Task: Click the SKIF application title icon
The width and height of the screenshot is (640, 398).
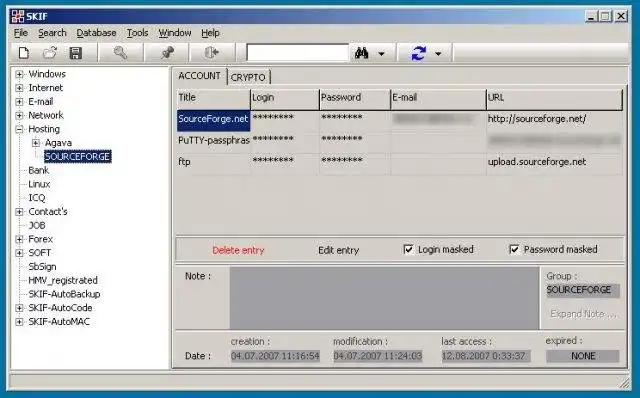Action: pyautogui.click(x=18, y=16)
